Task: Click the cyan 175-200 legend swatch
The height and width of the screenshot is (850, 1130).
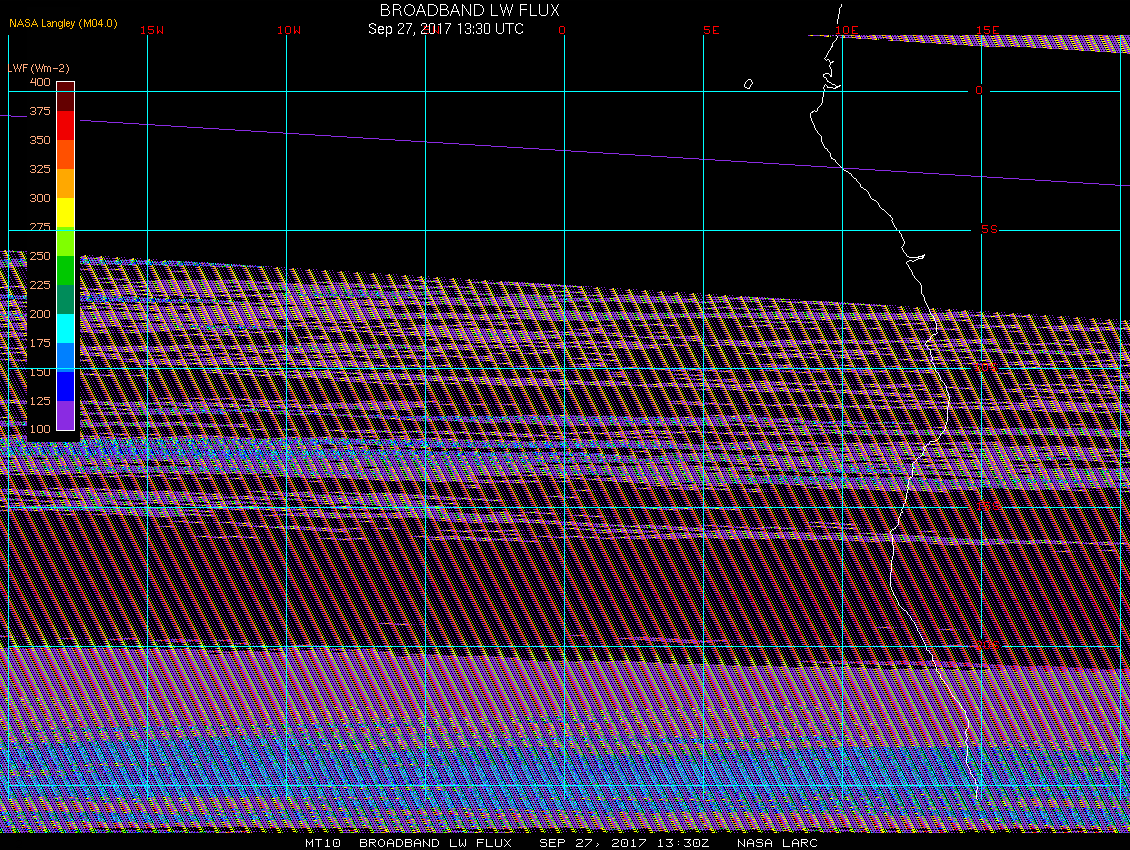Action: [66, 328]
